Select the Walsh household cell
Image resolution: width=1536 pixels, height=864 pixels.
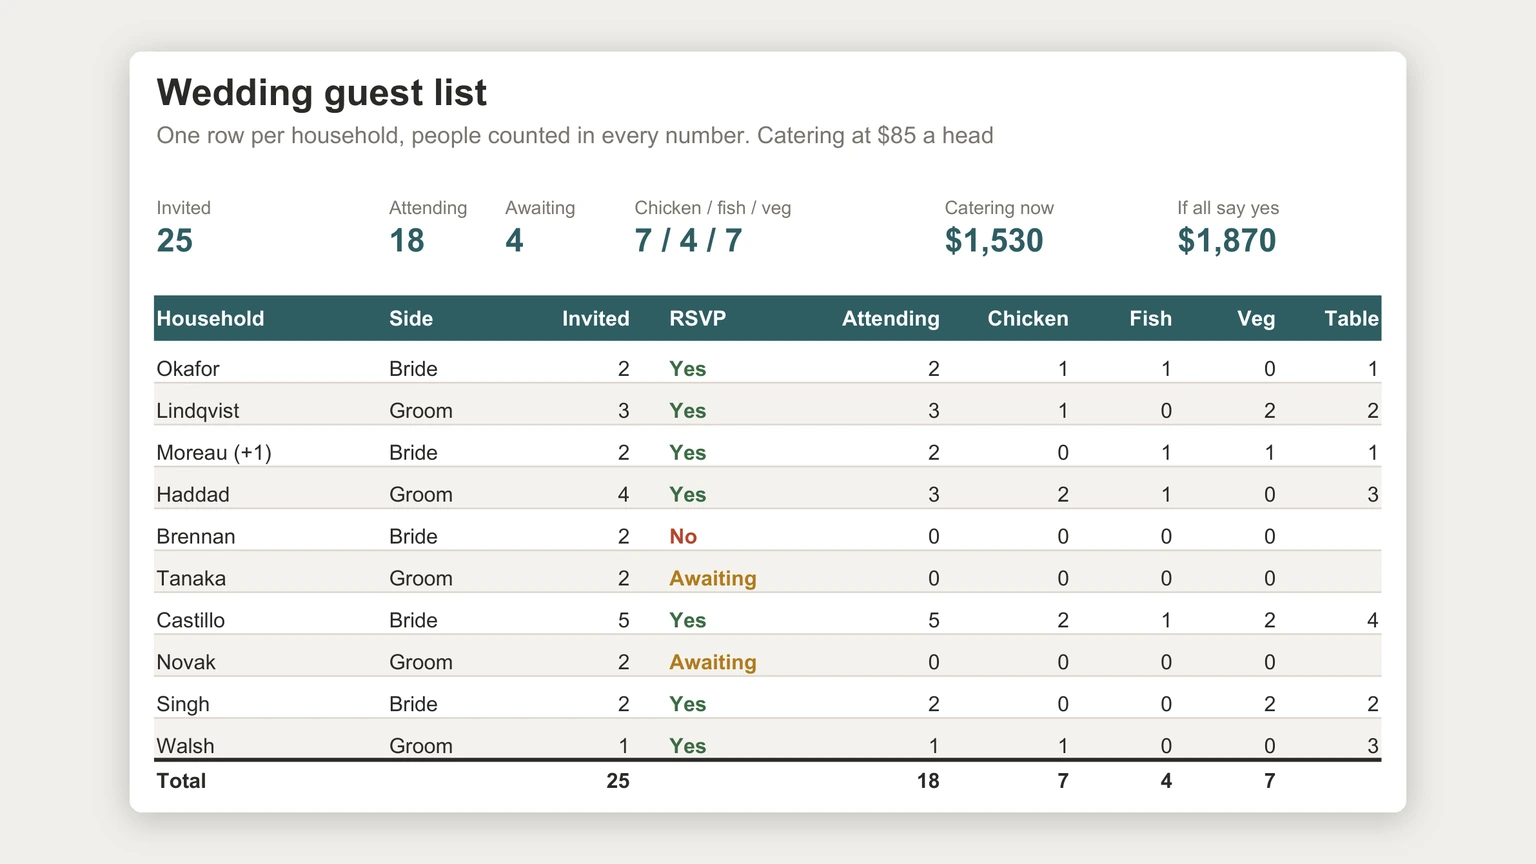(x=185, y=746)
